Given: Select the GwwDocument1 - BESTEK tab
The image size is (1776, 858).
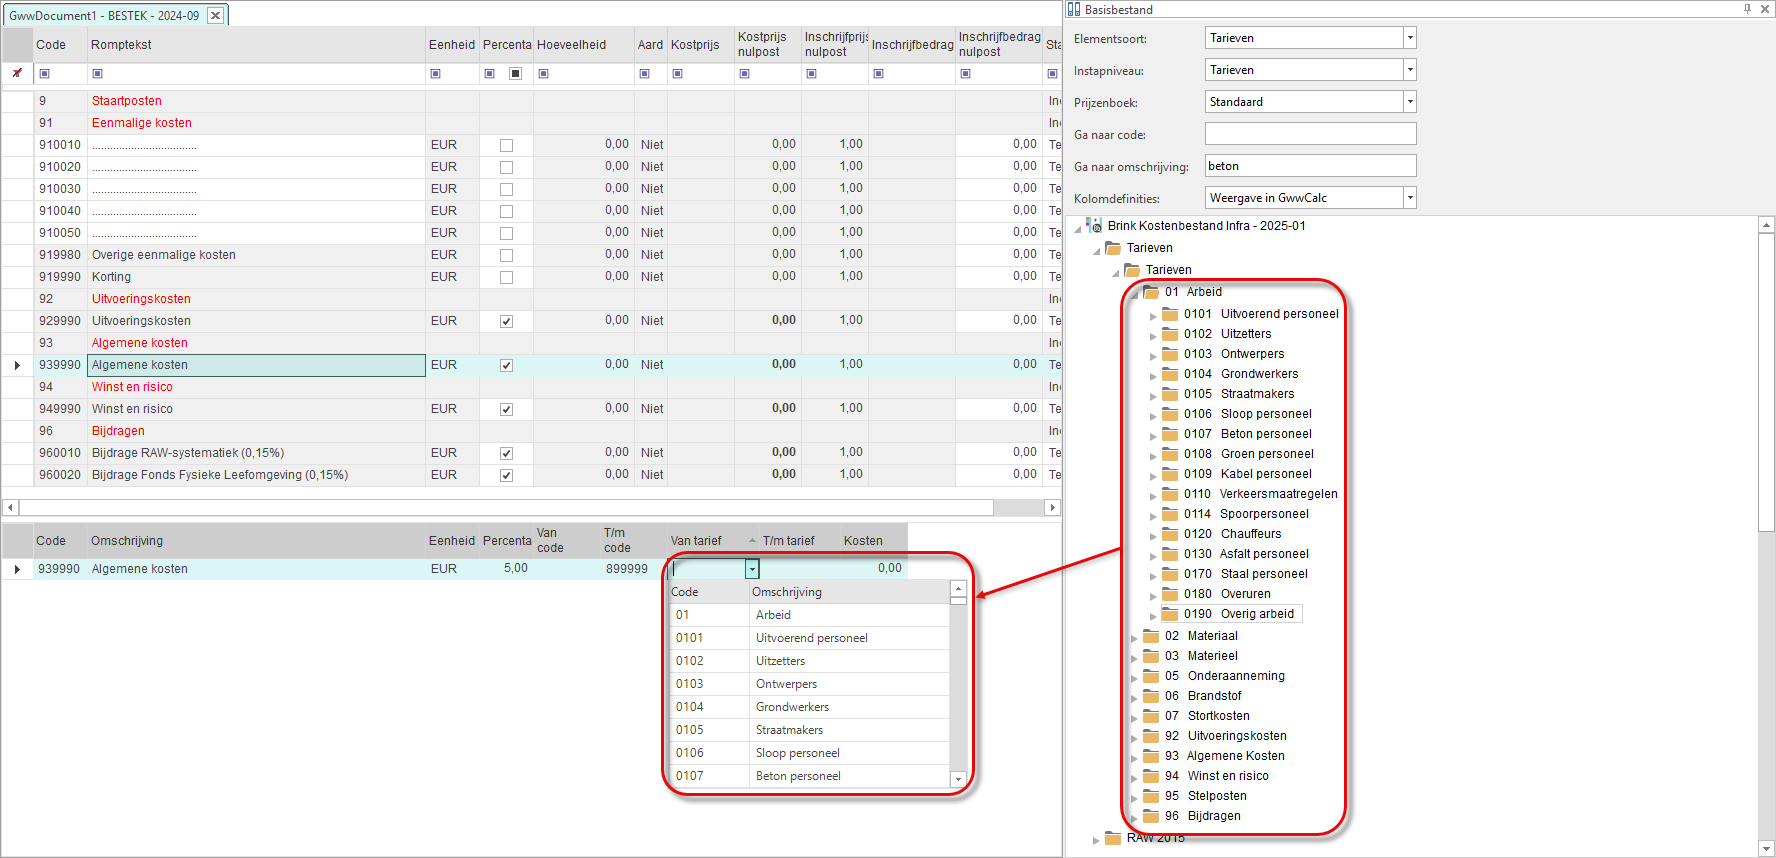Looking at the screenshot, I should [x=104, y=16].
